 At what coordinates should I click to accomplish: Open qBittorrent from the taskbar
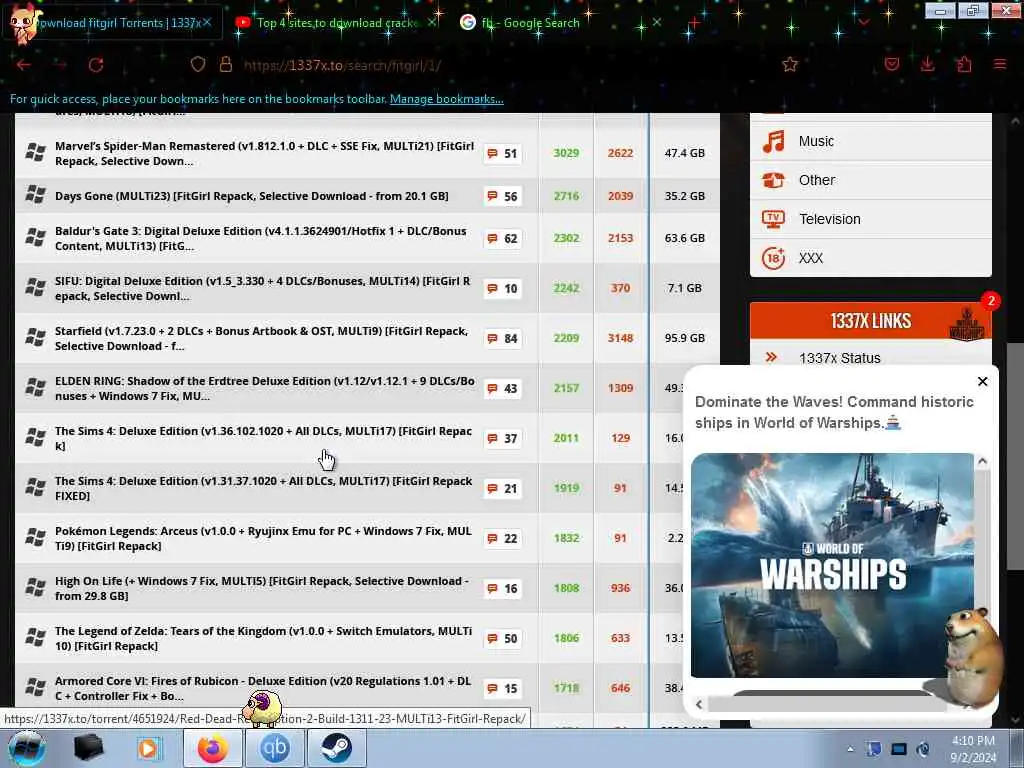tap(274, 748)
